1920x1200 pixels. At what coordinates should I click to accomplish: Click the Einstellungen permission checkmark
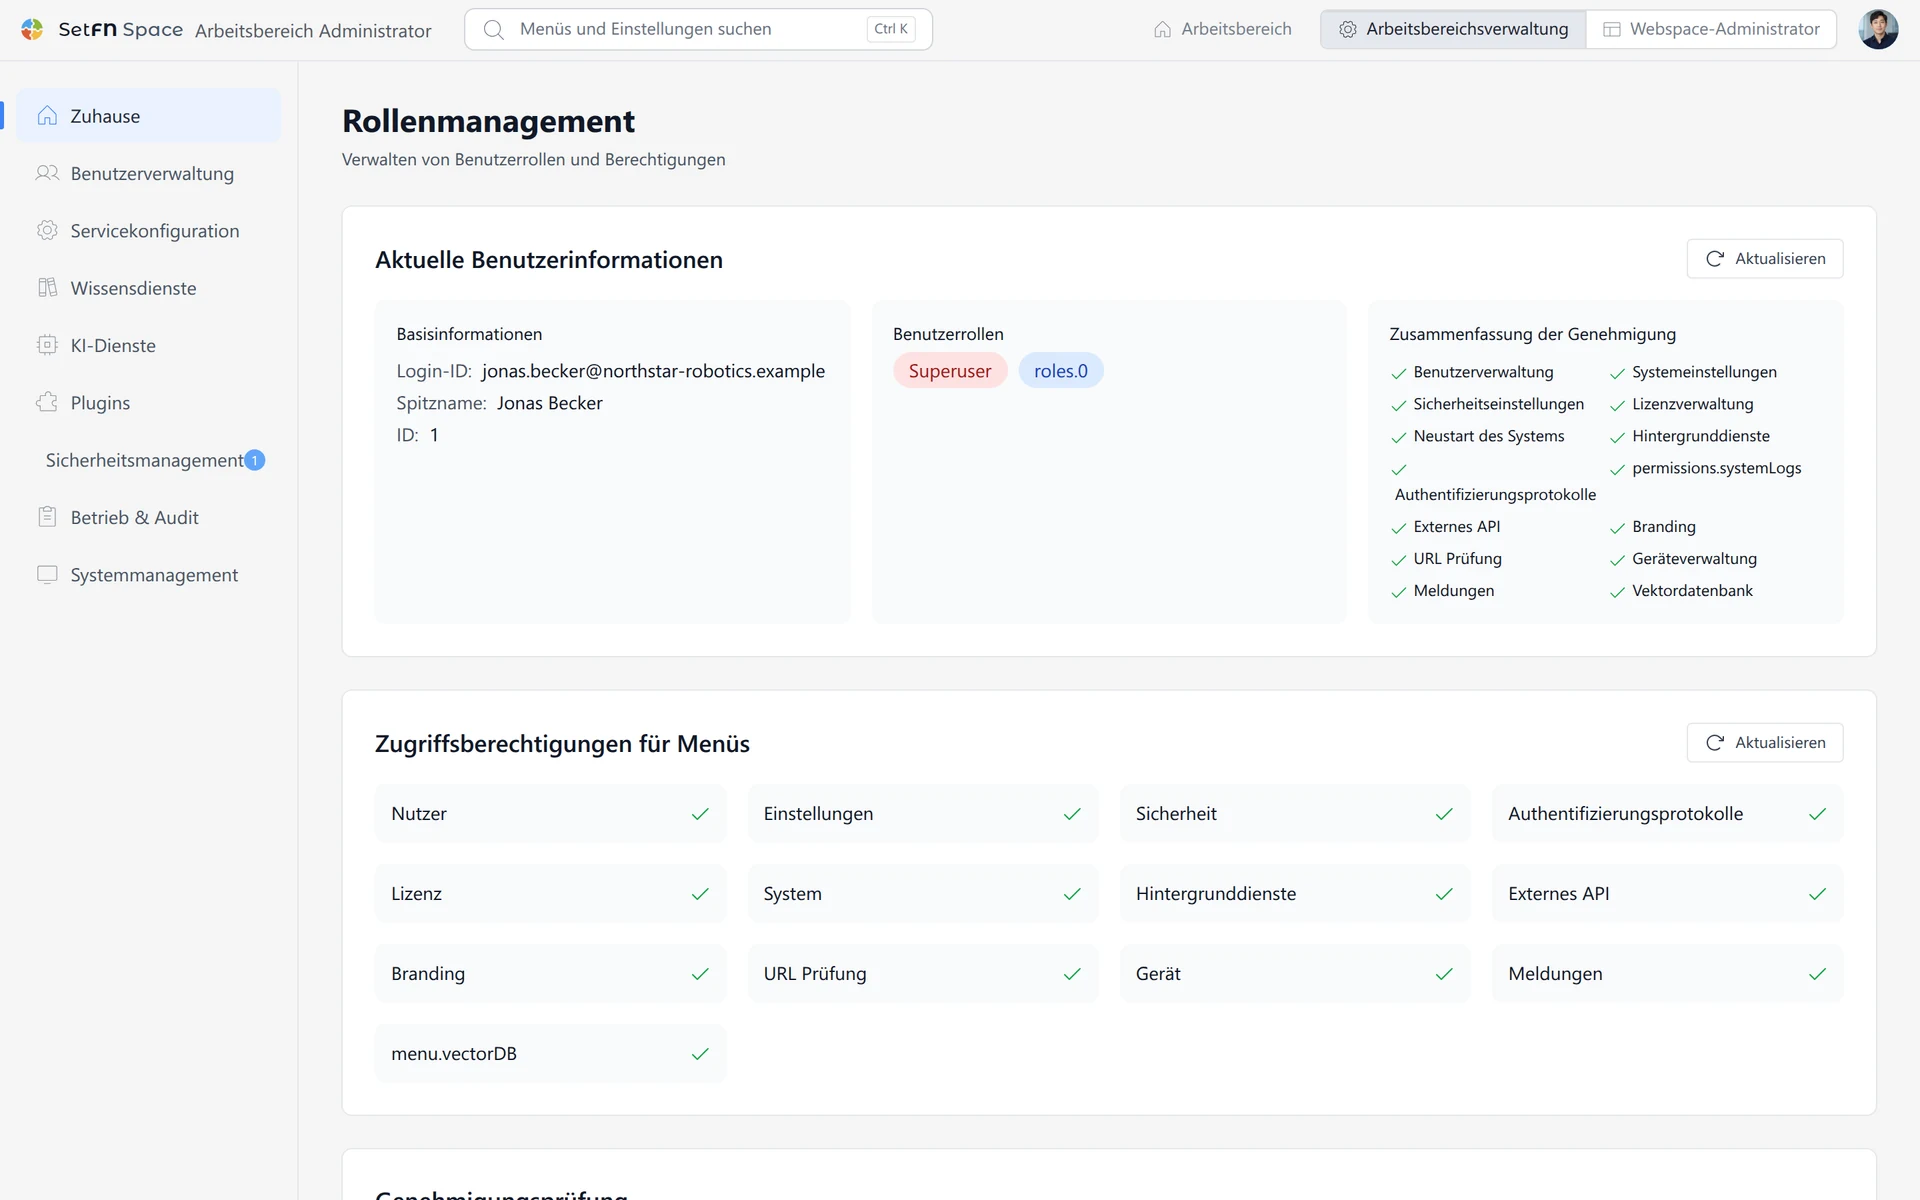pyautogui.click(x=1072, y=814)
